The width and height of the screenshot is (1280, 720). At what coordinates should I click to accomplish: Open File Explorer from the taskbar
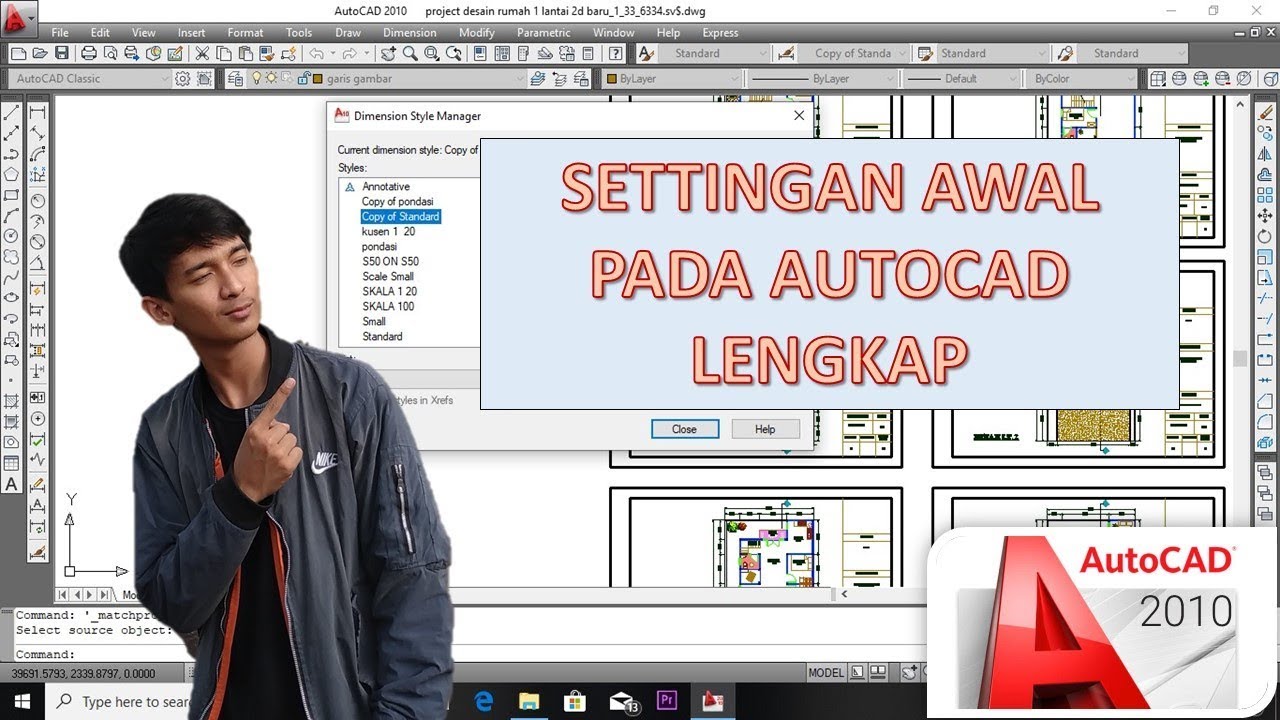click(529, 701)
